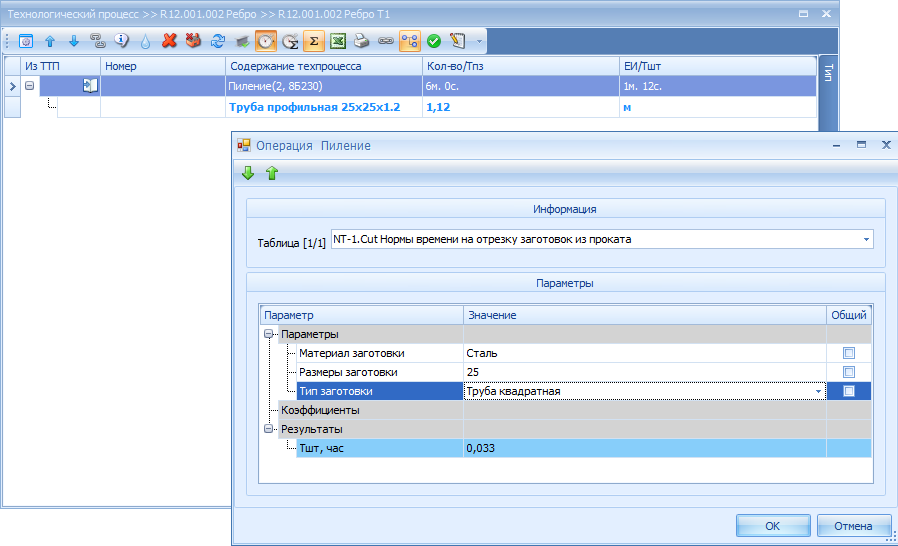This screenshot has height=546, width=898.
Task: Open the Таблица [1/1] combo box dropdown
Action: (866, 239)
